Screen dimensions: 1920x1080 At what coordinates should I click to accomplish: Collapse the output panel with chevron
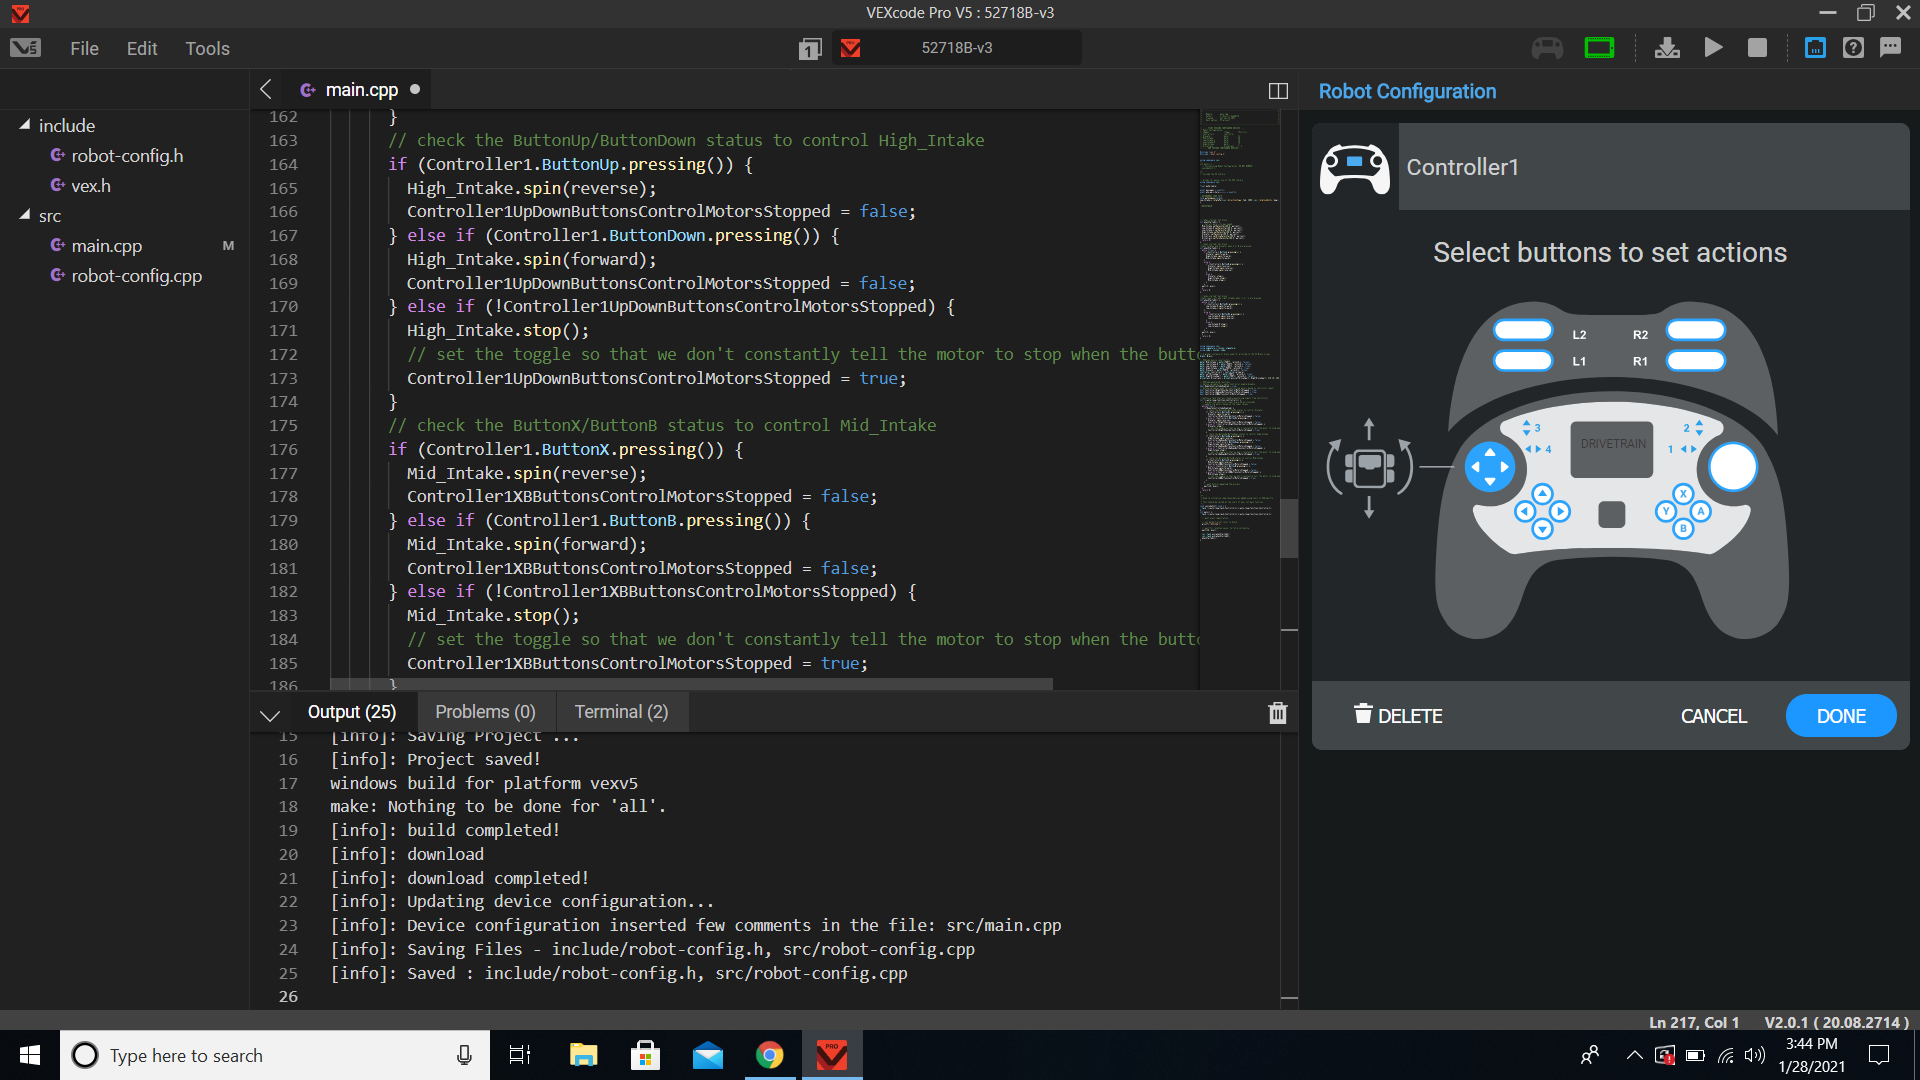[269, 715]
